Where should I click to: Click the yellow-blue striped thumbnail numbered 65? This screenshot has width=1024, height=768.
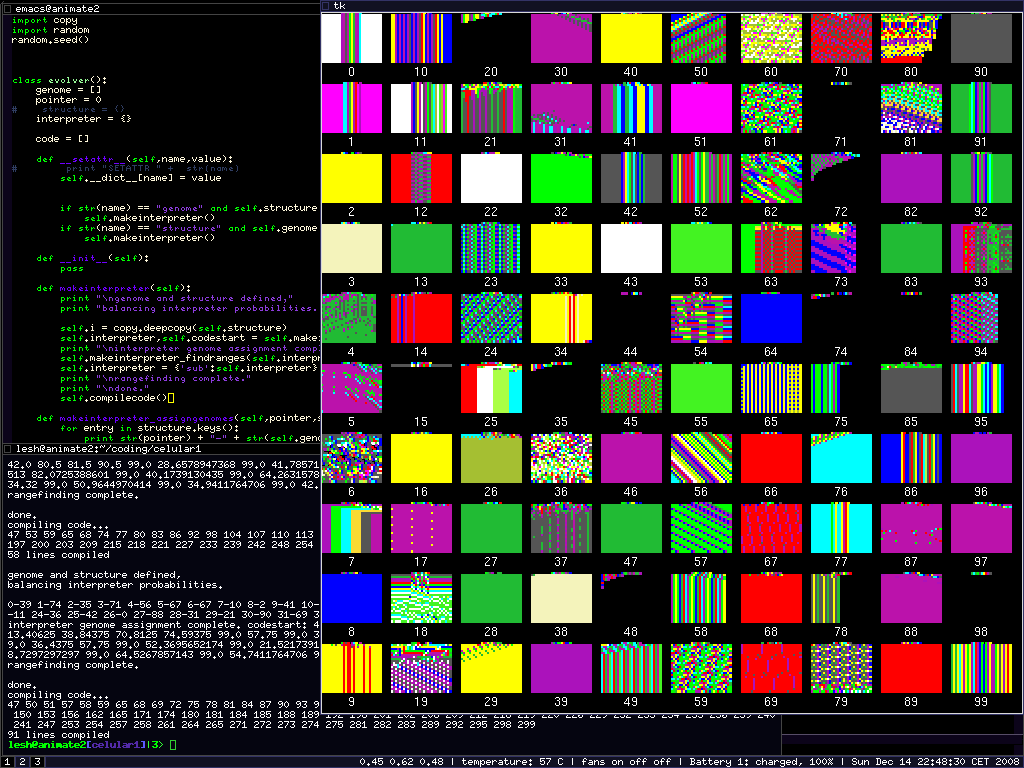[771, 389]
